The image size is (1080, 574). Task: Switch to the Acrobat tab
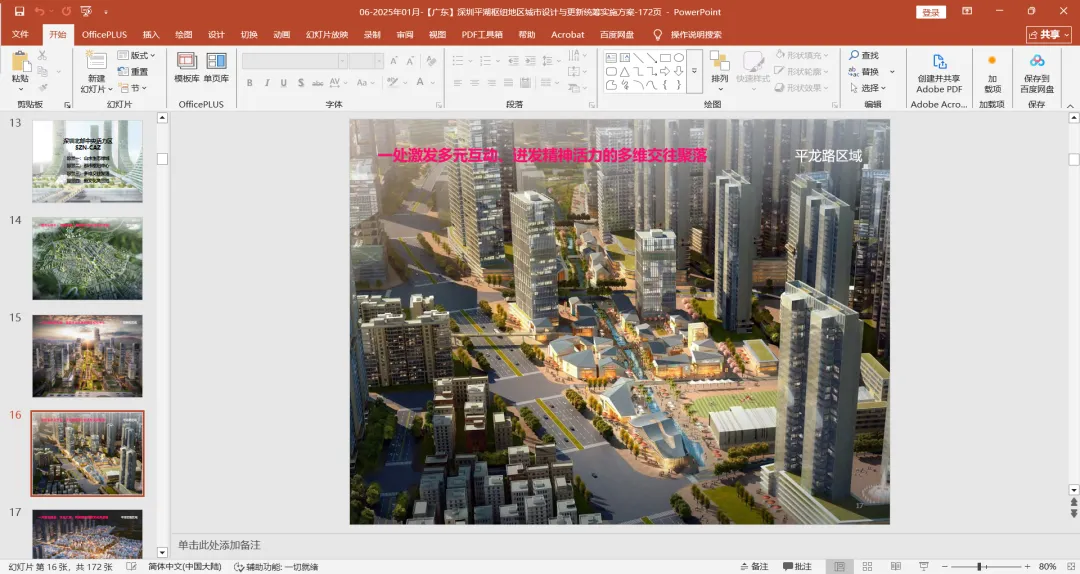point(568,34)
